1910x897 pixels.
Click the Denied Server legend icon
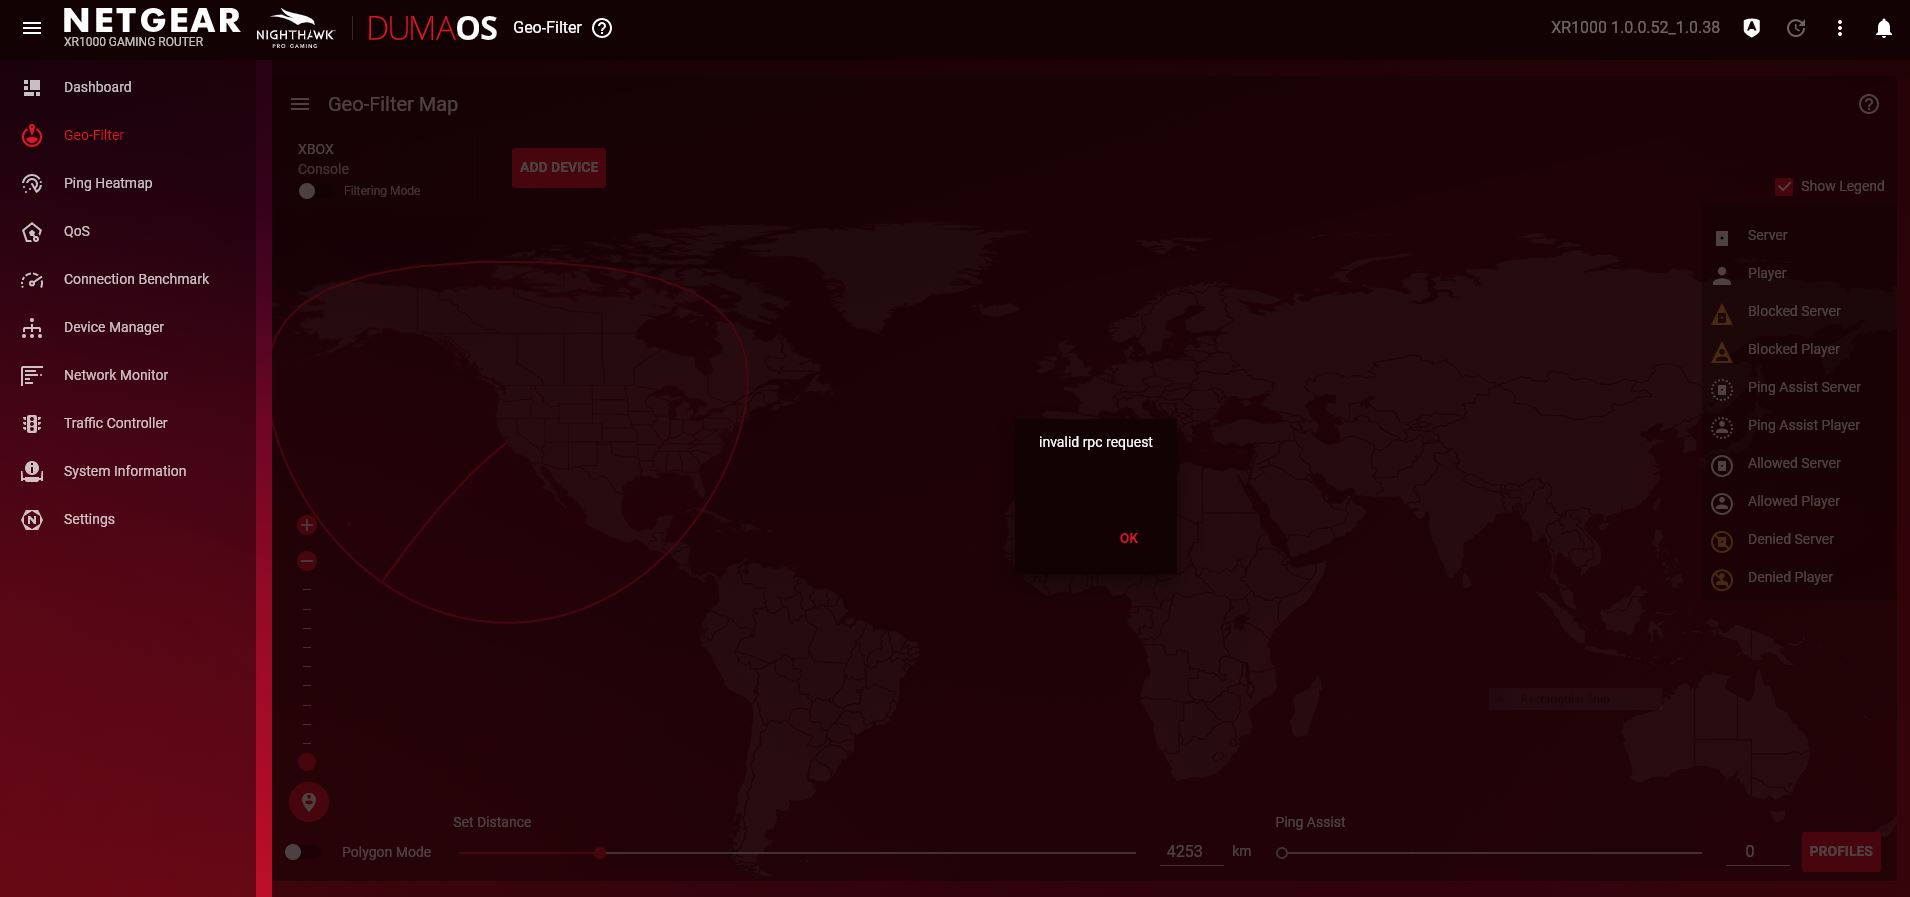pyautogui.click(x=1722, y=541)
